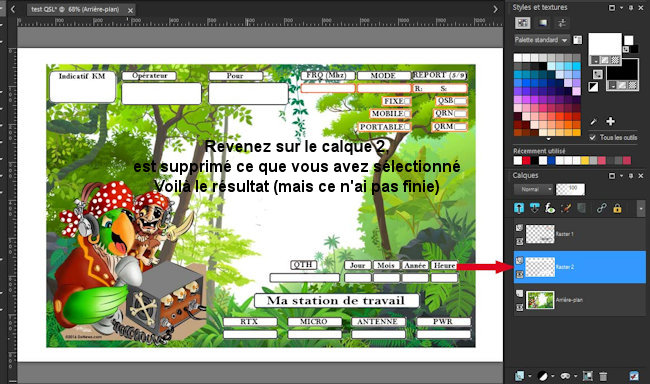
Task: Select the Arrière-plan layer name
Action: (569, 300)
